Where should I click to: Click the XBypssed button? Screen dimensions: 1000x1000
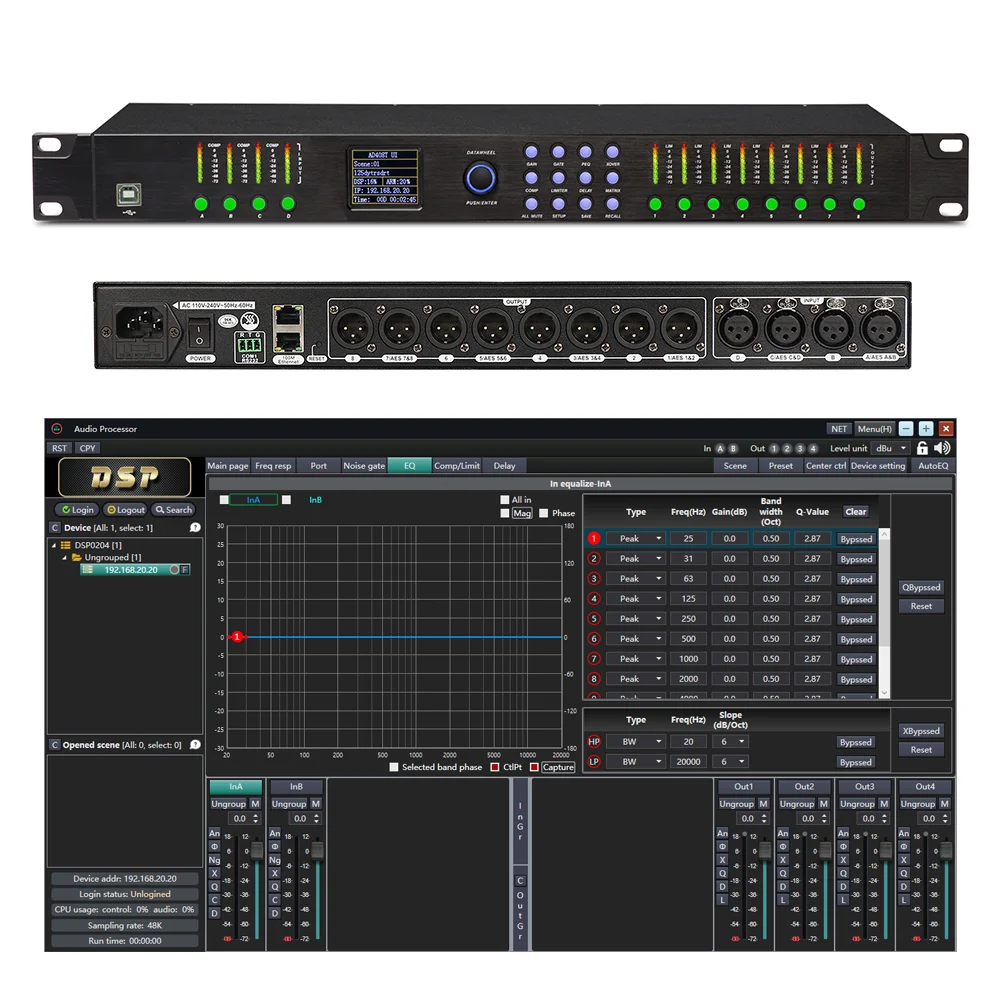click(x=921, y=731)
